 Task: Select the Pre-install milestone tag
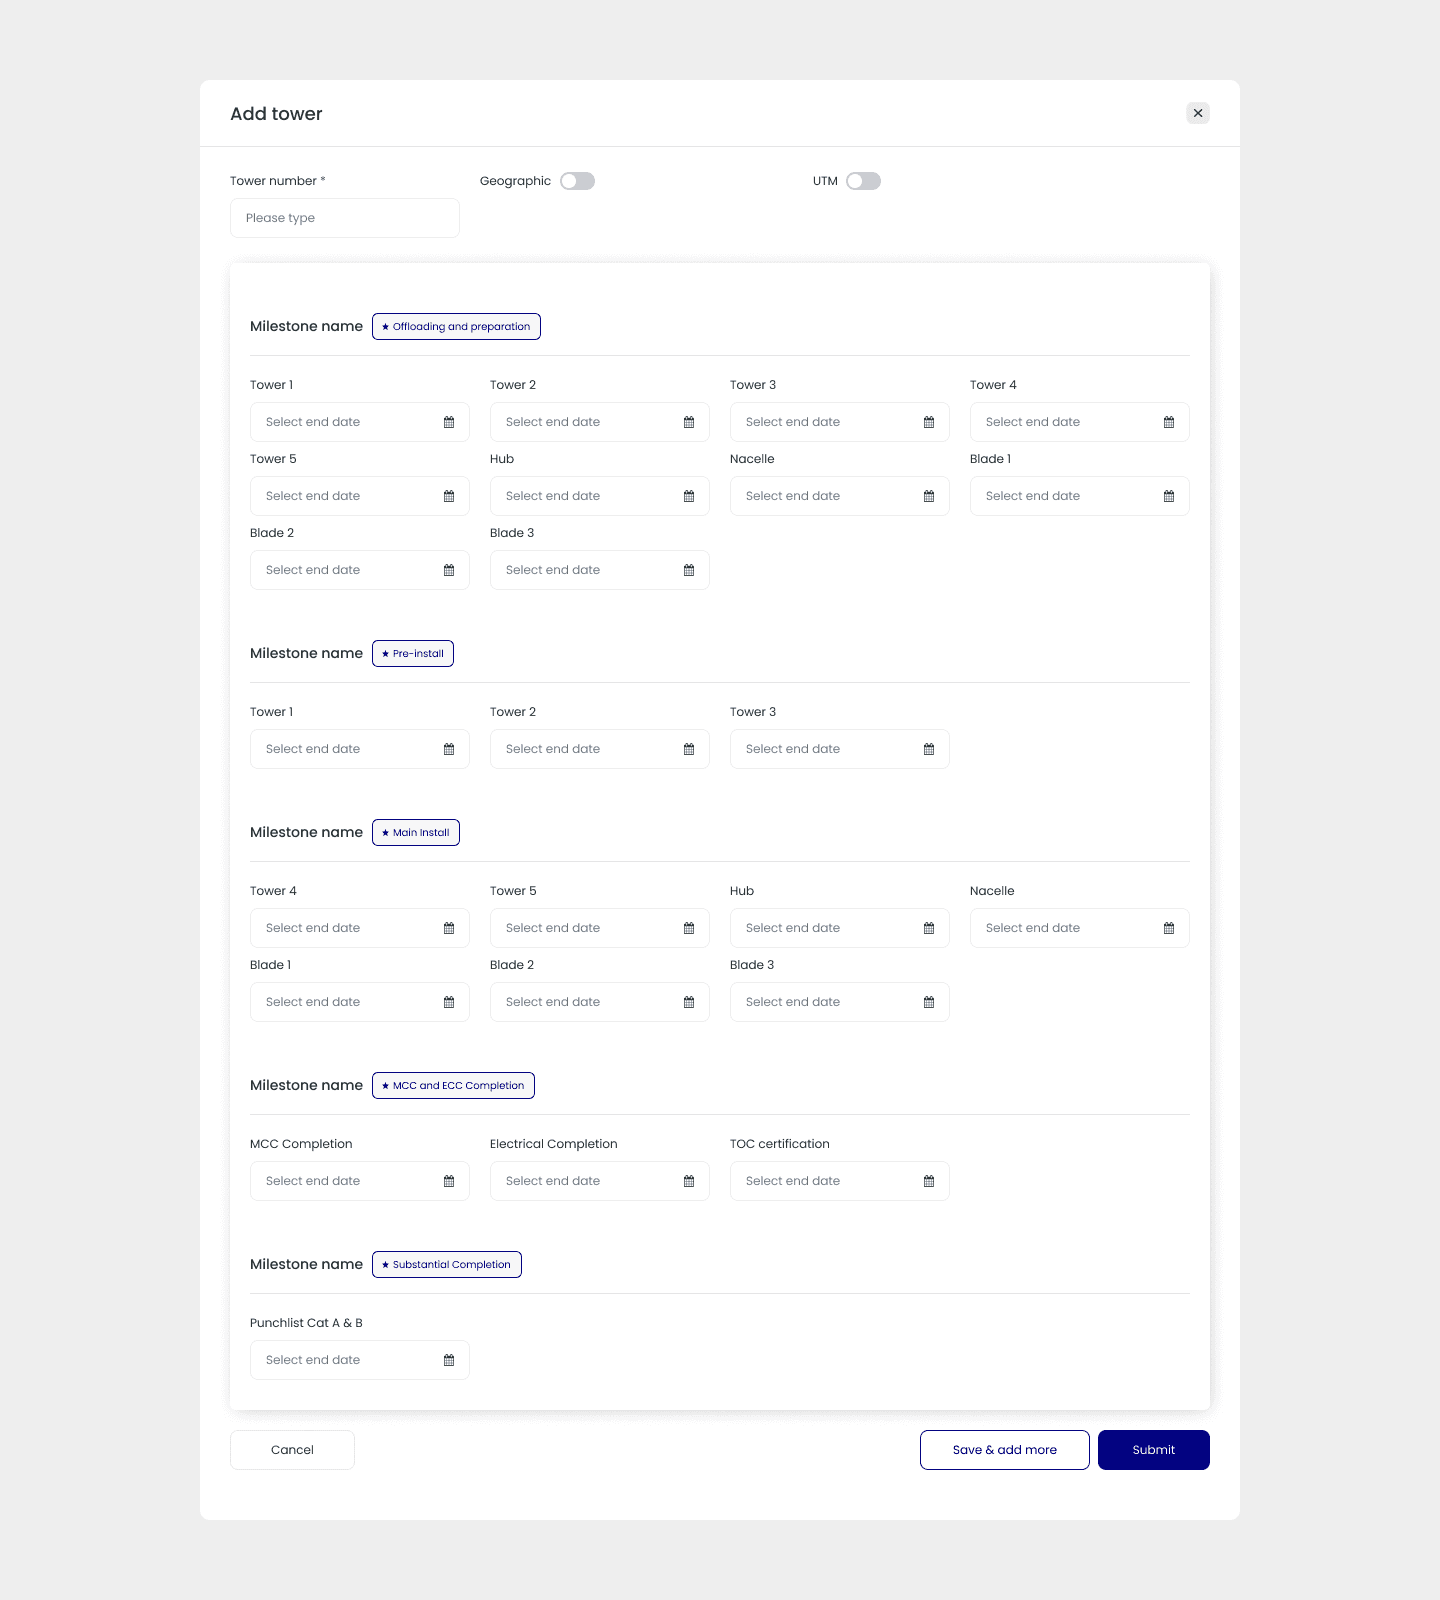pyautogui.click(x=413, y=654)
